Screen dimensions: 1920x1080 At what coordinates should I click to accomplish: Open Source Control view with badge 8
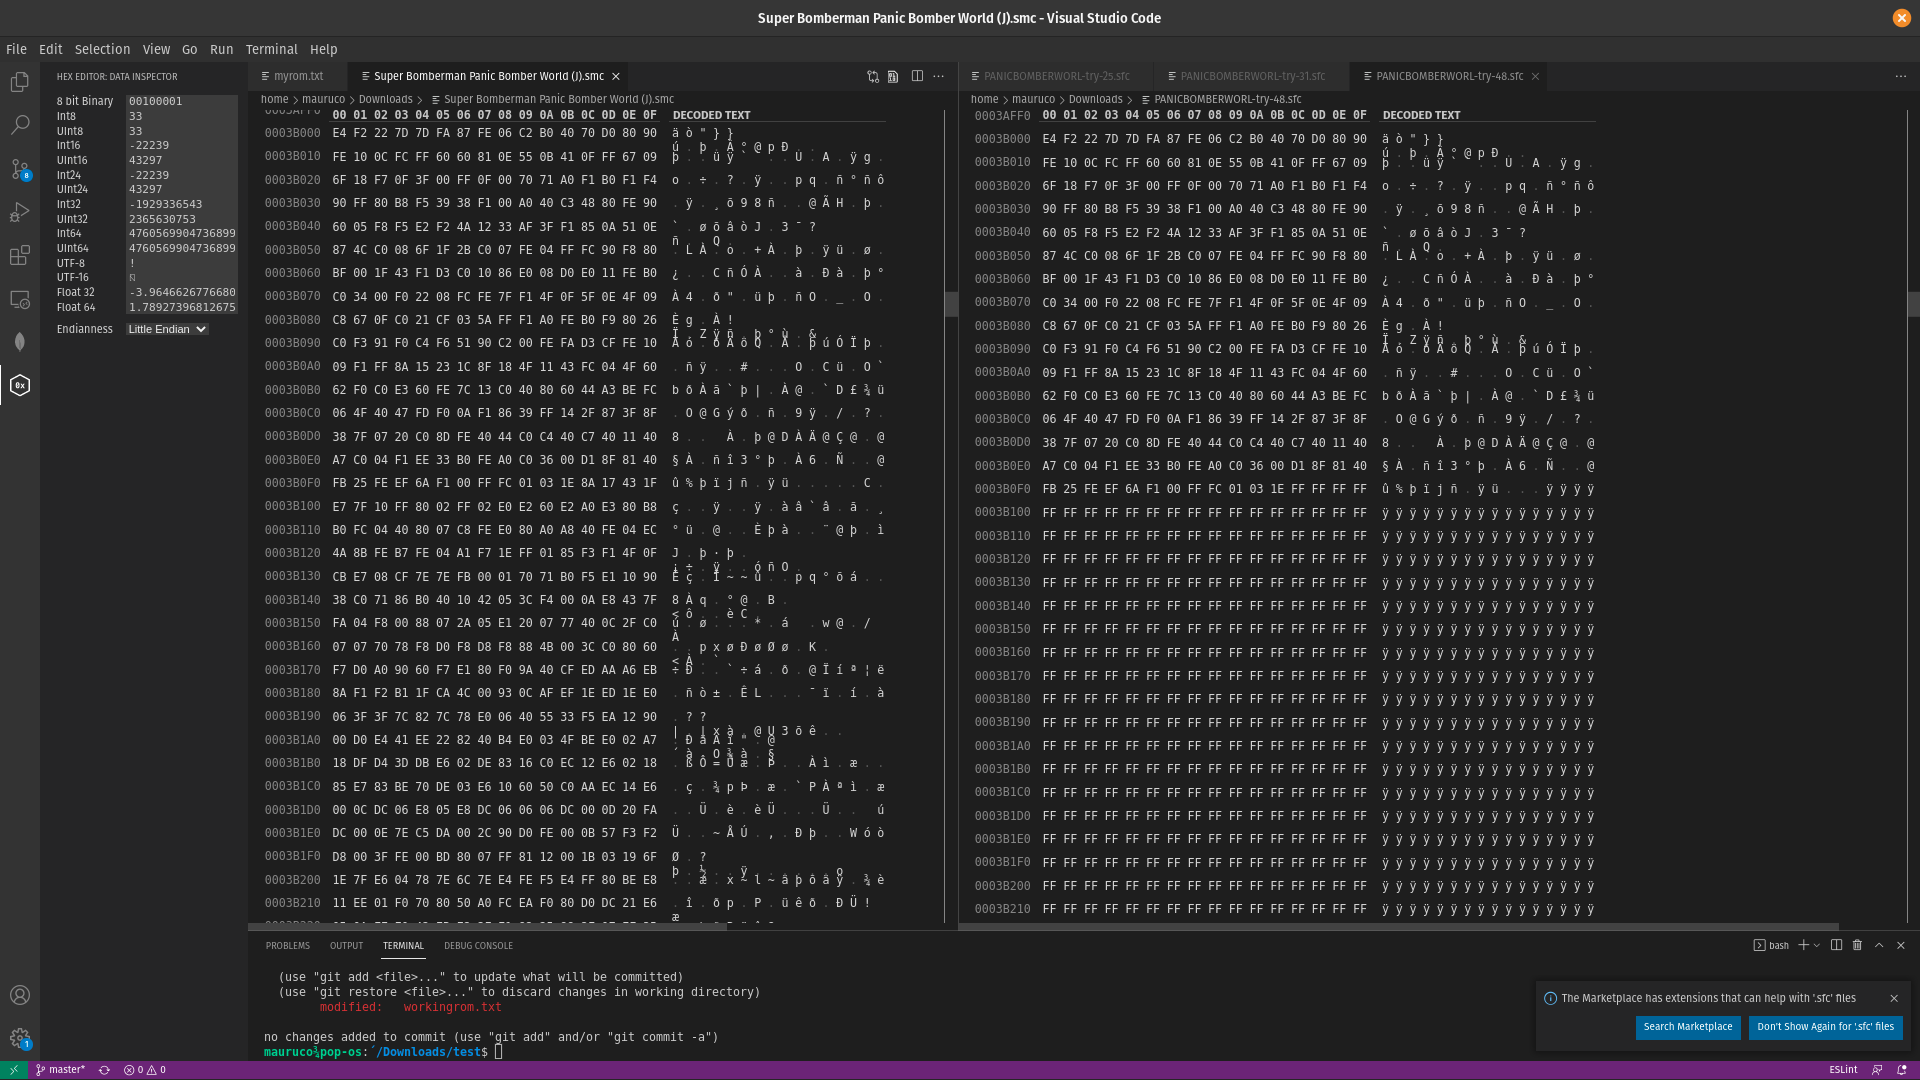tap(20, 169)
